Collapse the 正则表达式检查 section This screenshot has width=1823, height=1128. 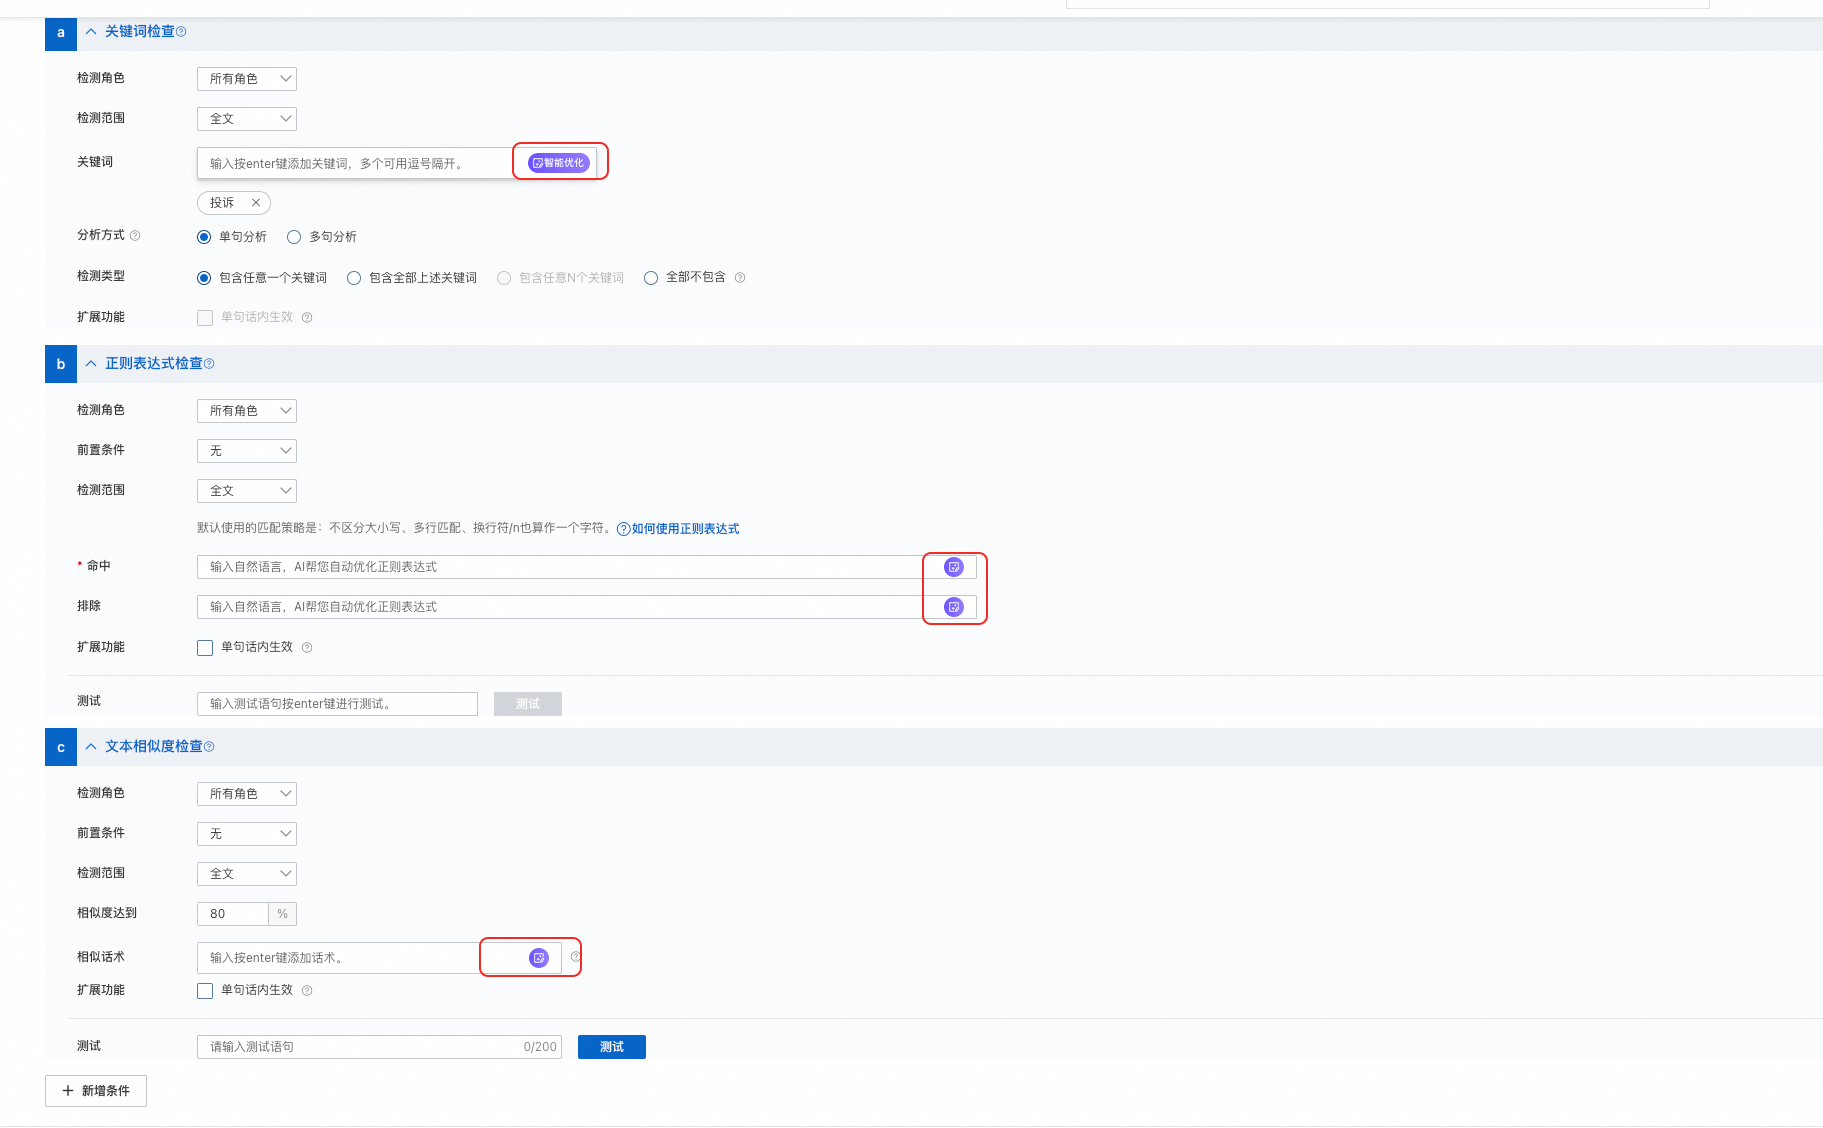click(91, 364)
